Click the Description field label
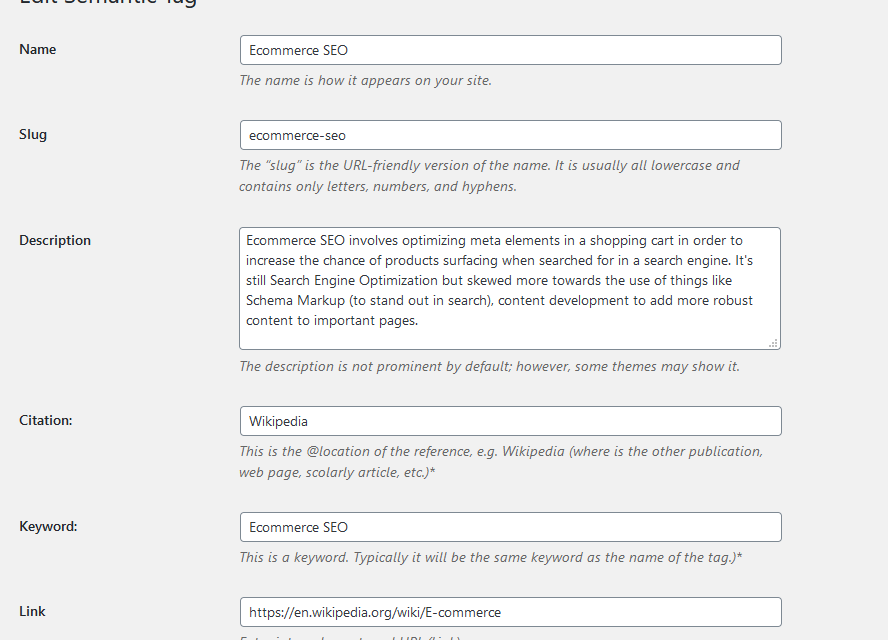This screenshot has width=888, height=640. [x=55, y=240]
